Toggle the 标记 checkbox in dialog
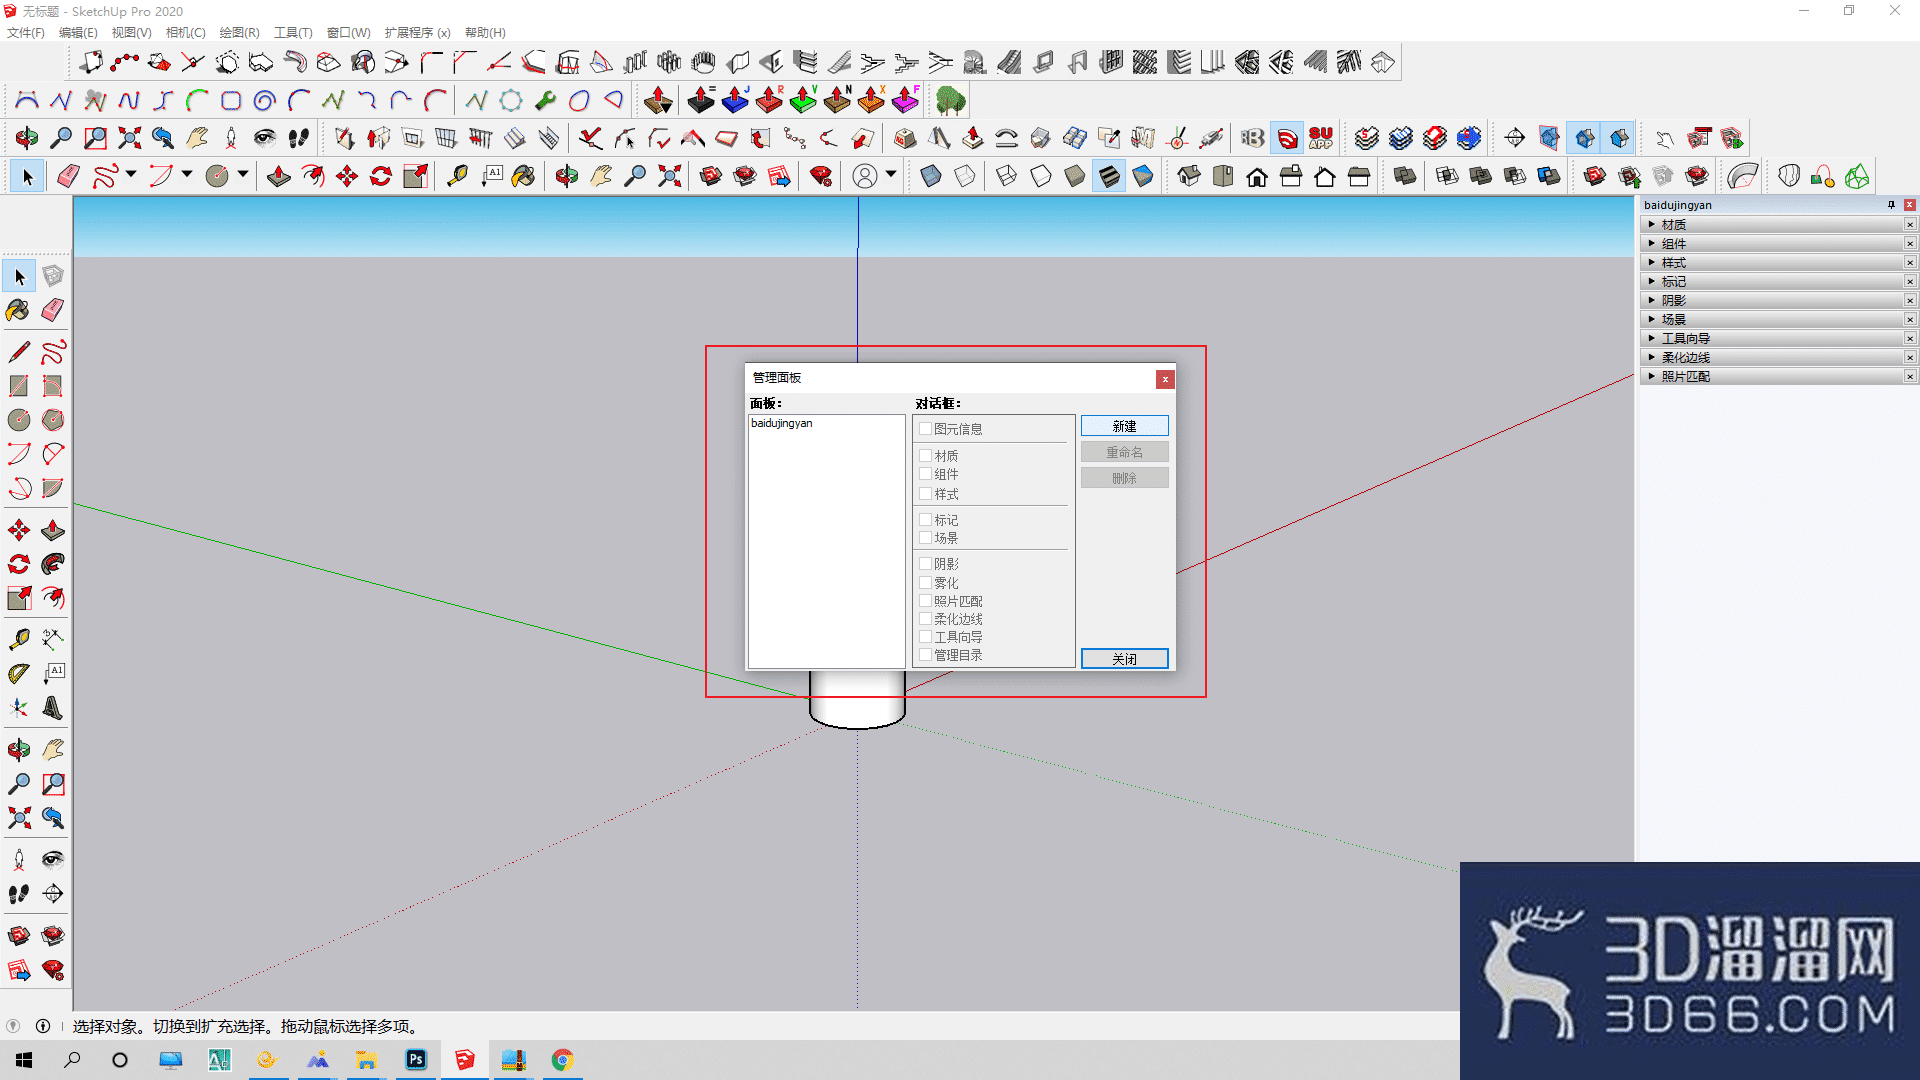The height and width of the screenshot is (1080, 1920). click(x=925, y=519)
